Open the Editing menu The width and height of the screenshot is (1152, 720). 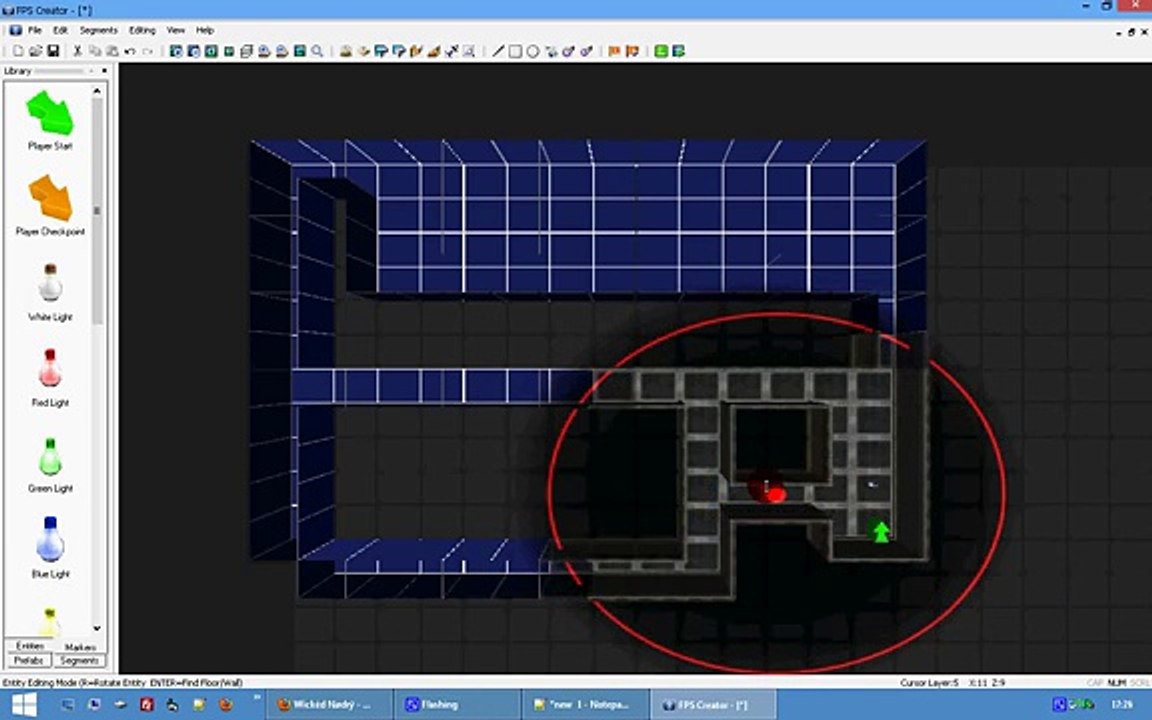coord(143,30)
